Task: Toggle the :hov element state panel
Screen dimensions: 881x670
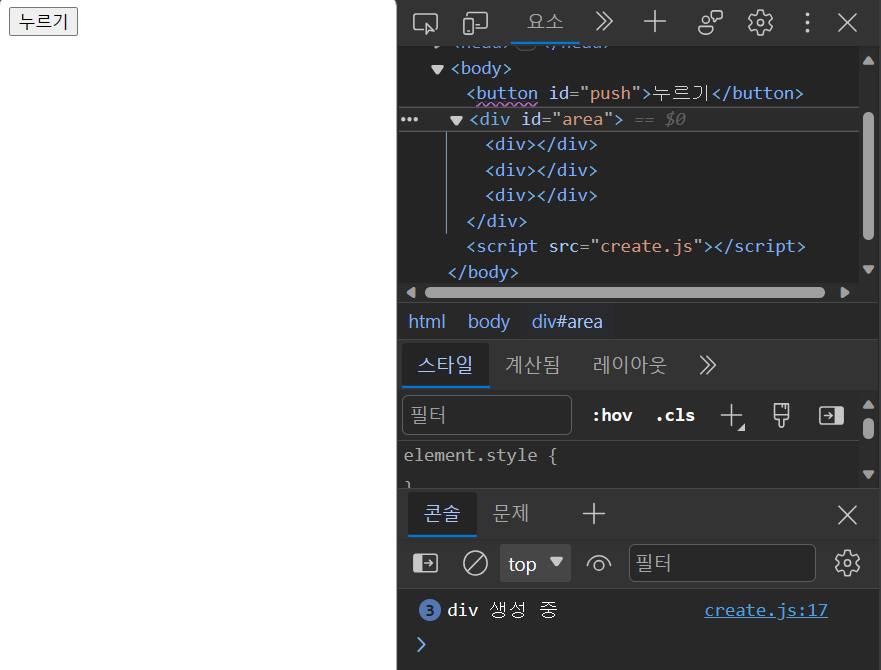Action: [x=612, y=415]
